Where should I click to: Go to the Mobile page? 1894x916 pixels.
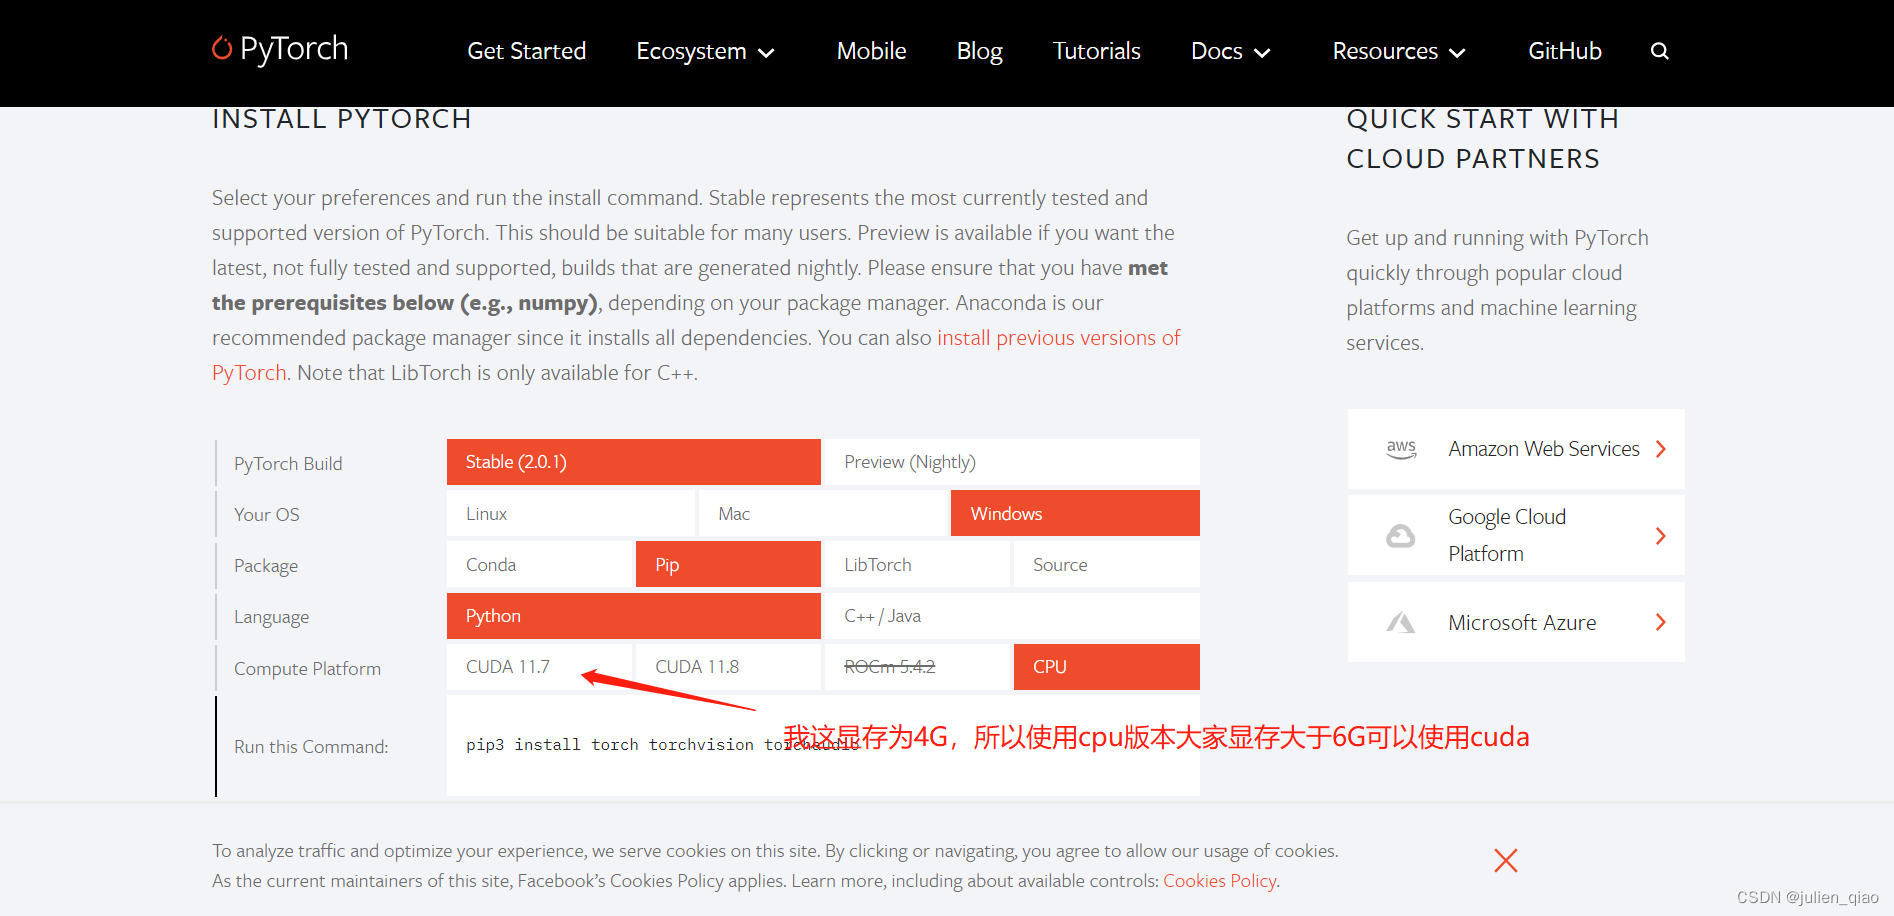pos(871,51)
